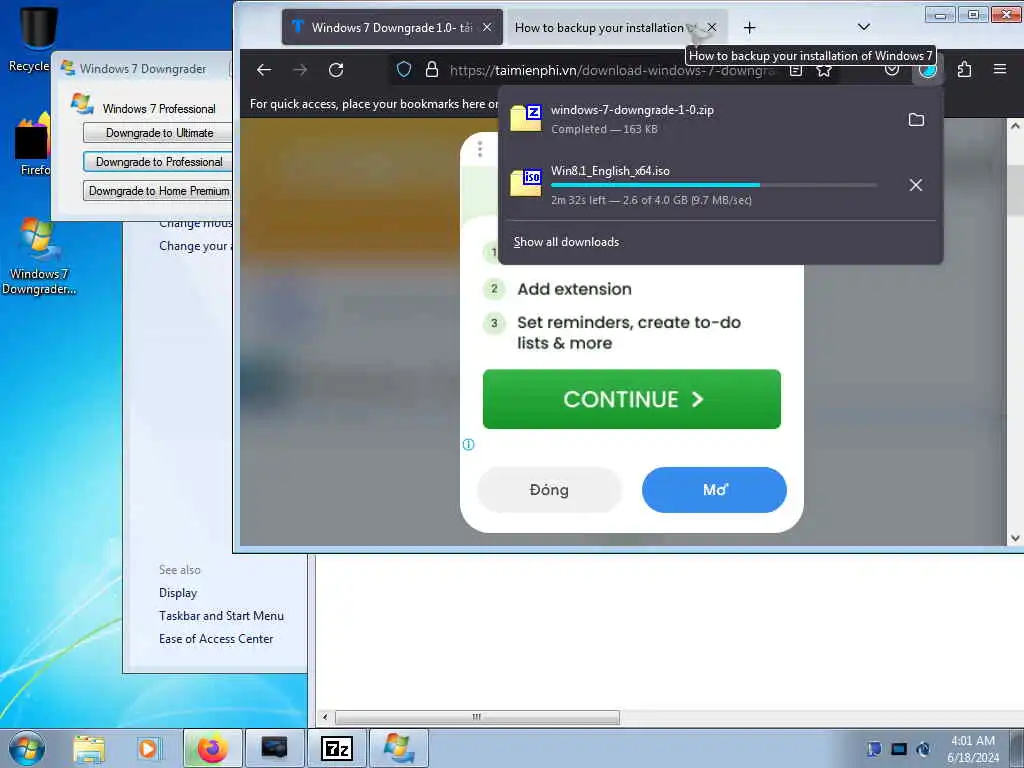The height and width of the screenshot is (768, 1024).
Task: Open Taskbar and Start Menu link
Action: [x=221, y=616]
